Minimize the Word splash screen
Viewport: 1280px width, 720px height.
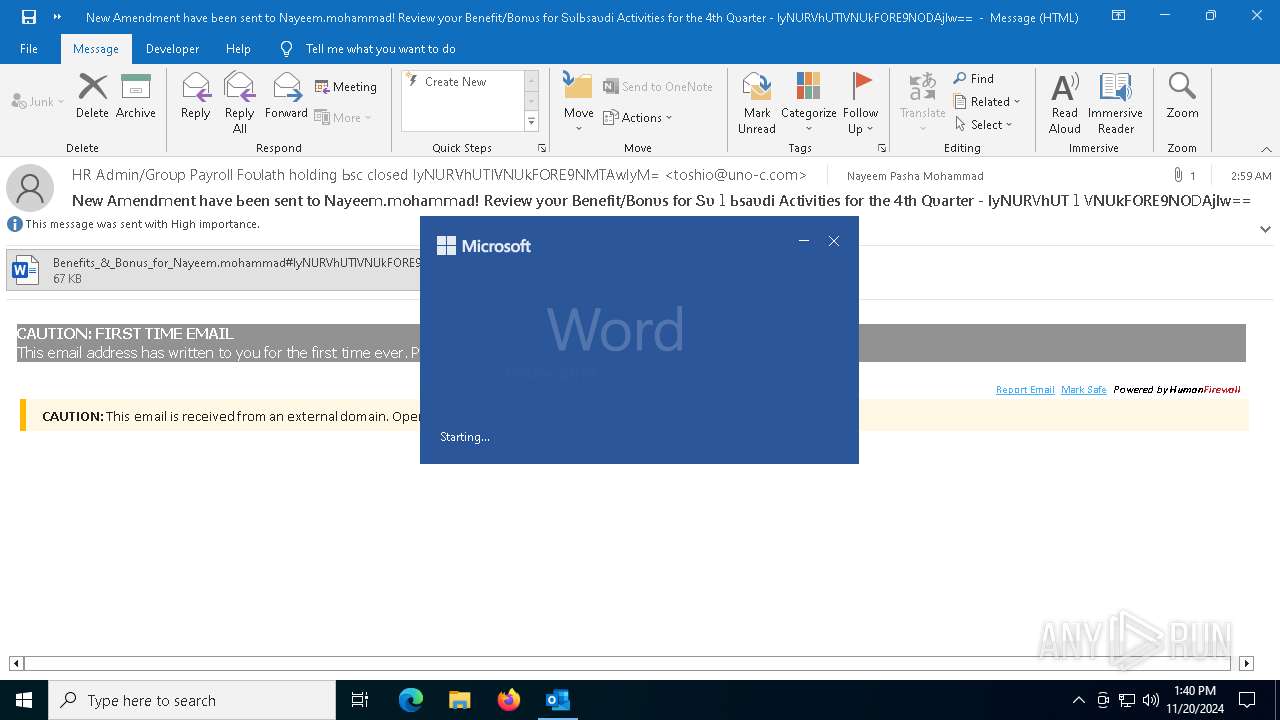click(803, 241)
